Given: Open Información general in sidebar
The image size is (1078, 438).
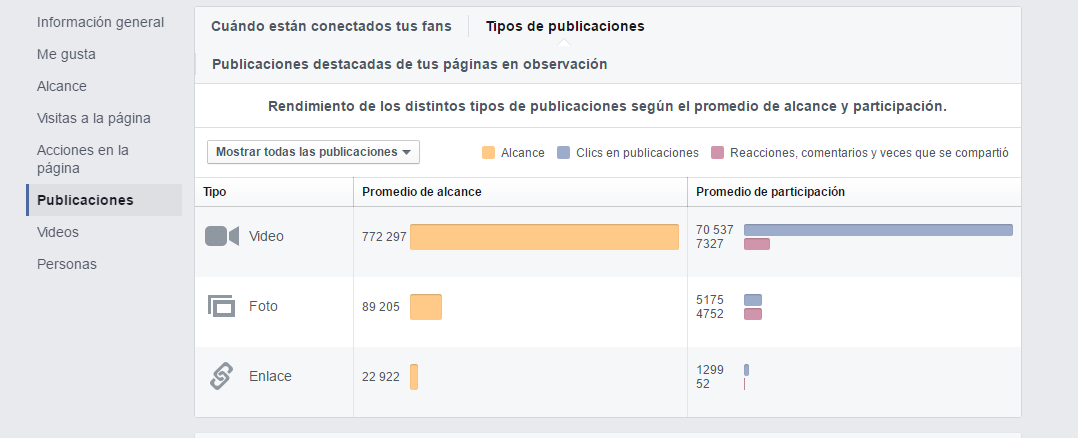Looking at the screenshot, I should tap(100, 22).
